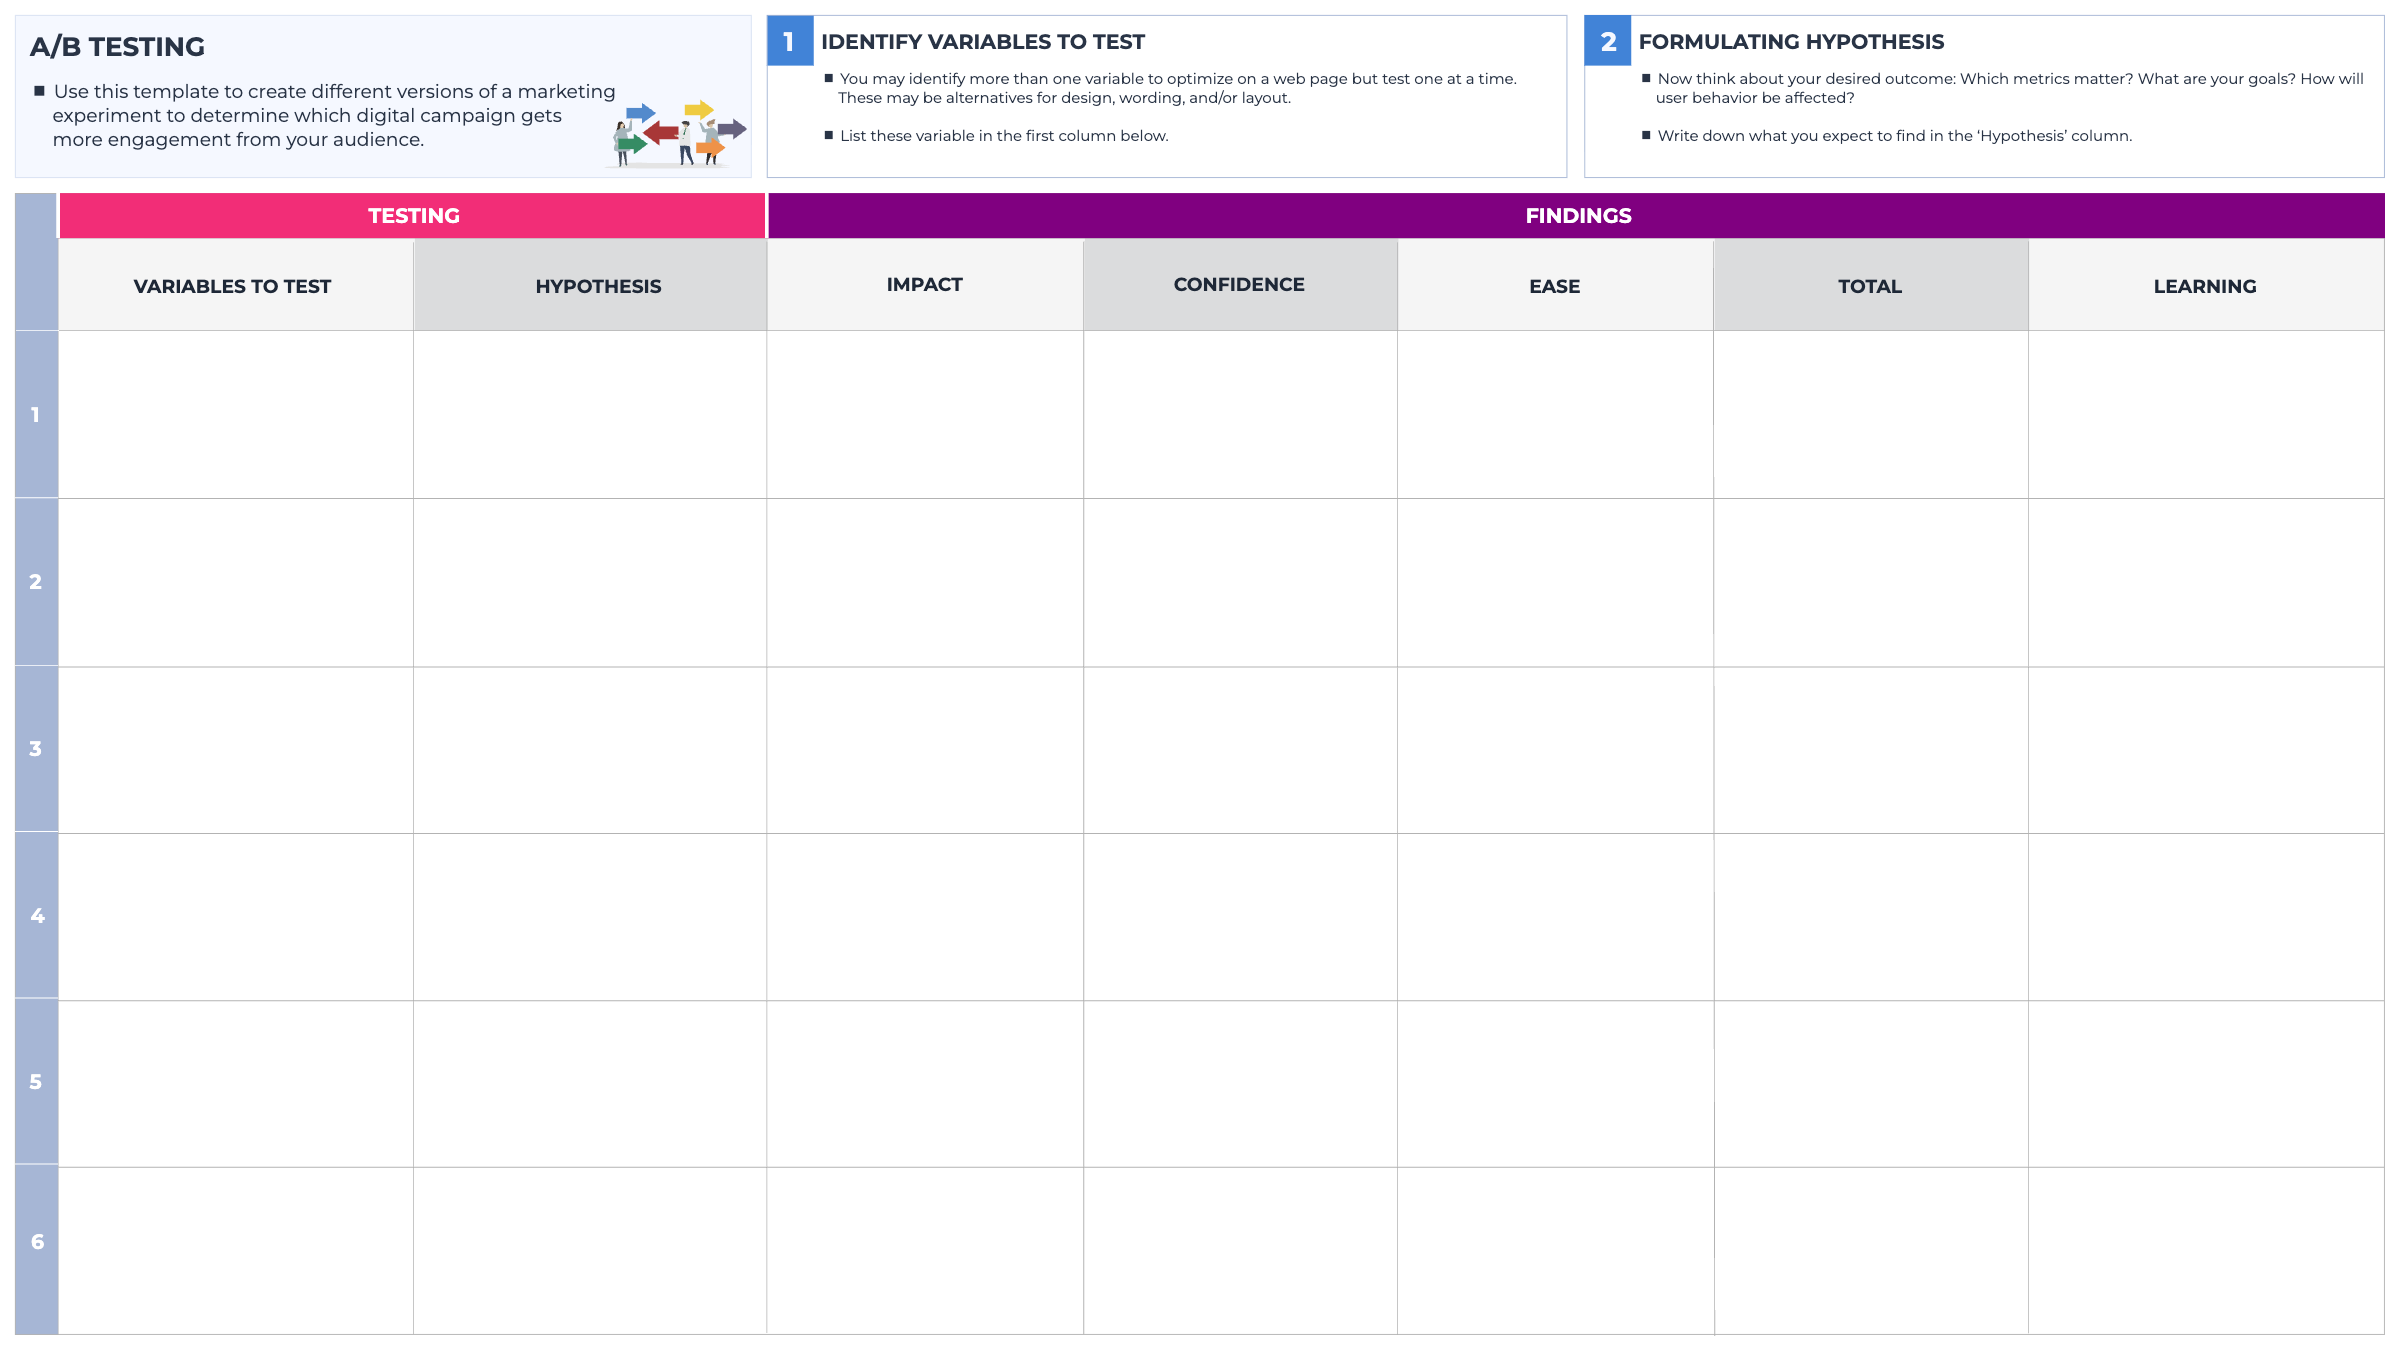Click row 2 Variables to Test cell
The image size is (2400, 1350).
pos(236,582)
